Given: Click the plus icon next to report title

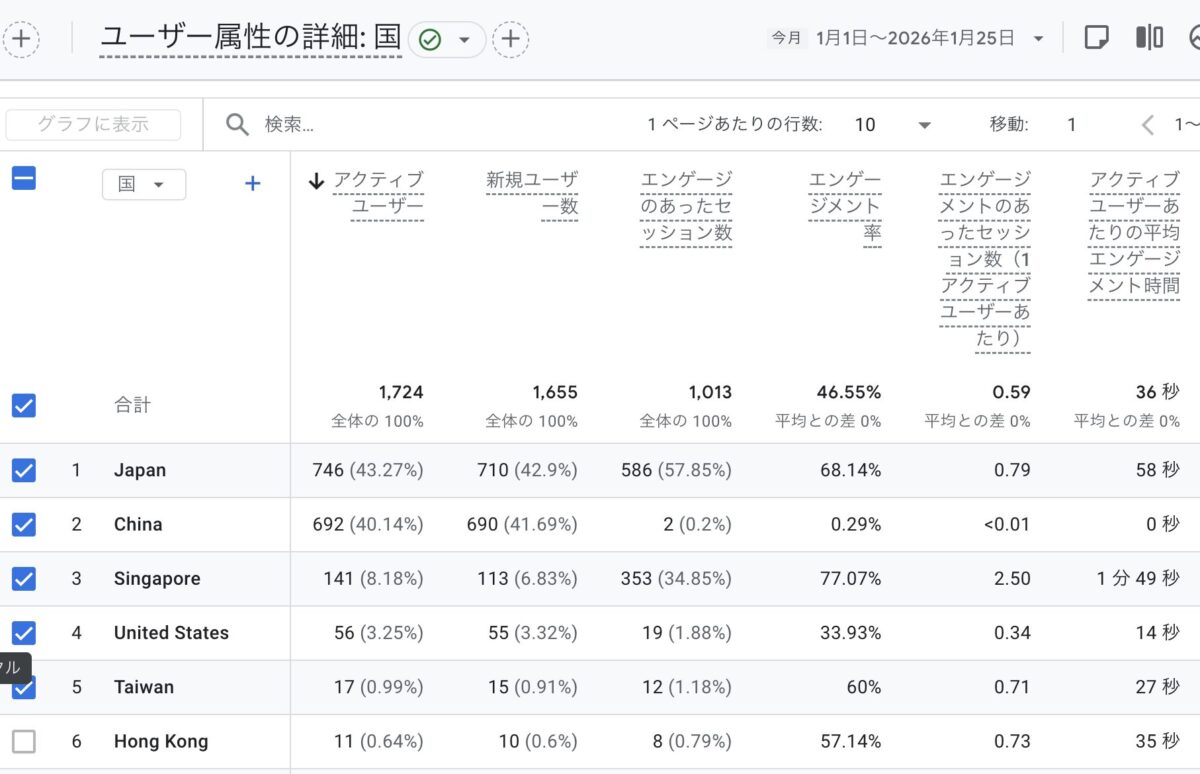Looking at the screenshot, I should [510, 39].
